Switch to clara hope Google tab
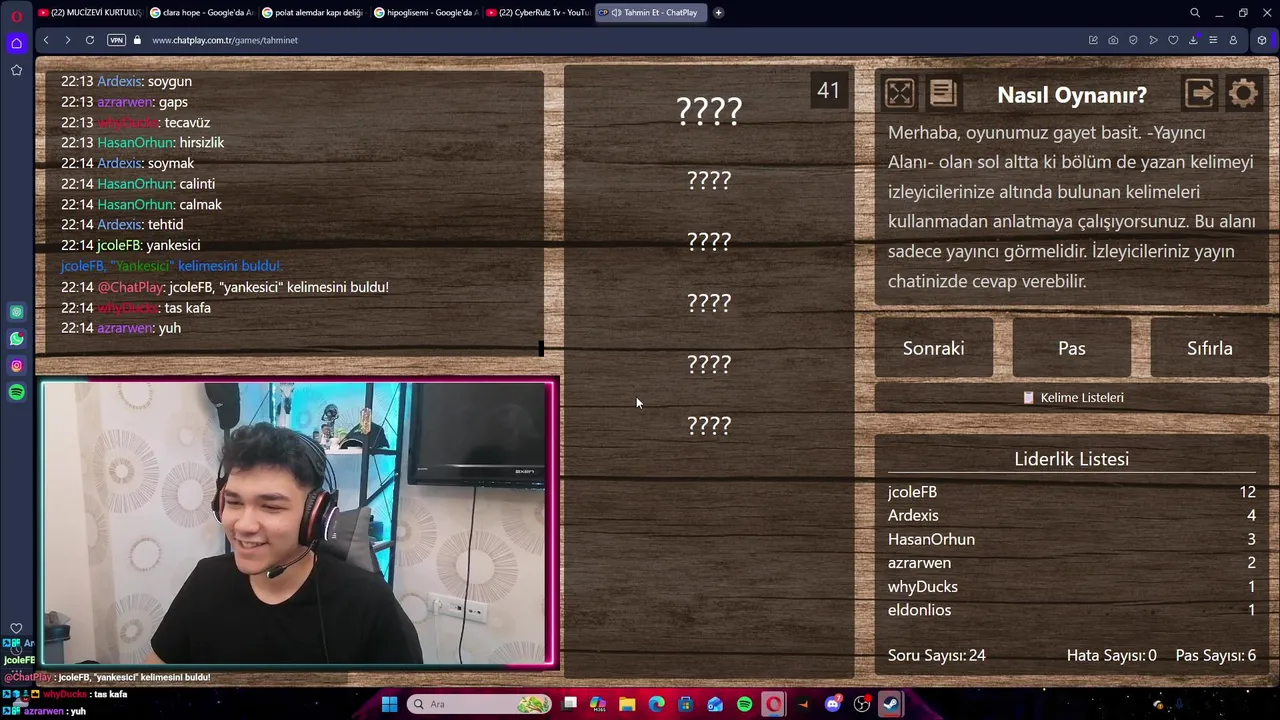 [x=202, y=13]
